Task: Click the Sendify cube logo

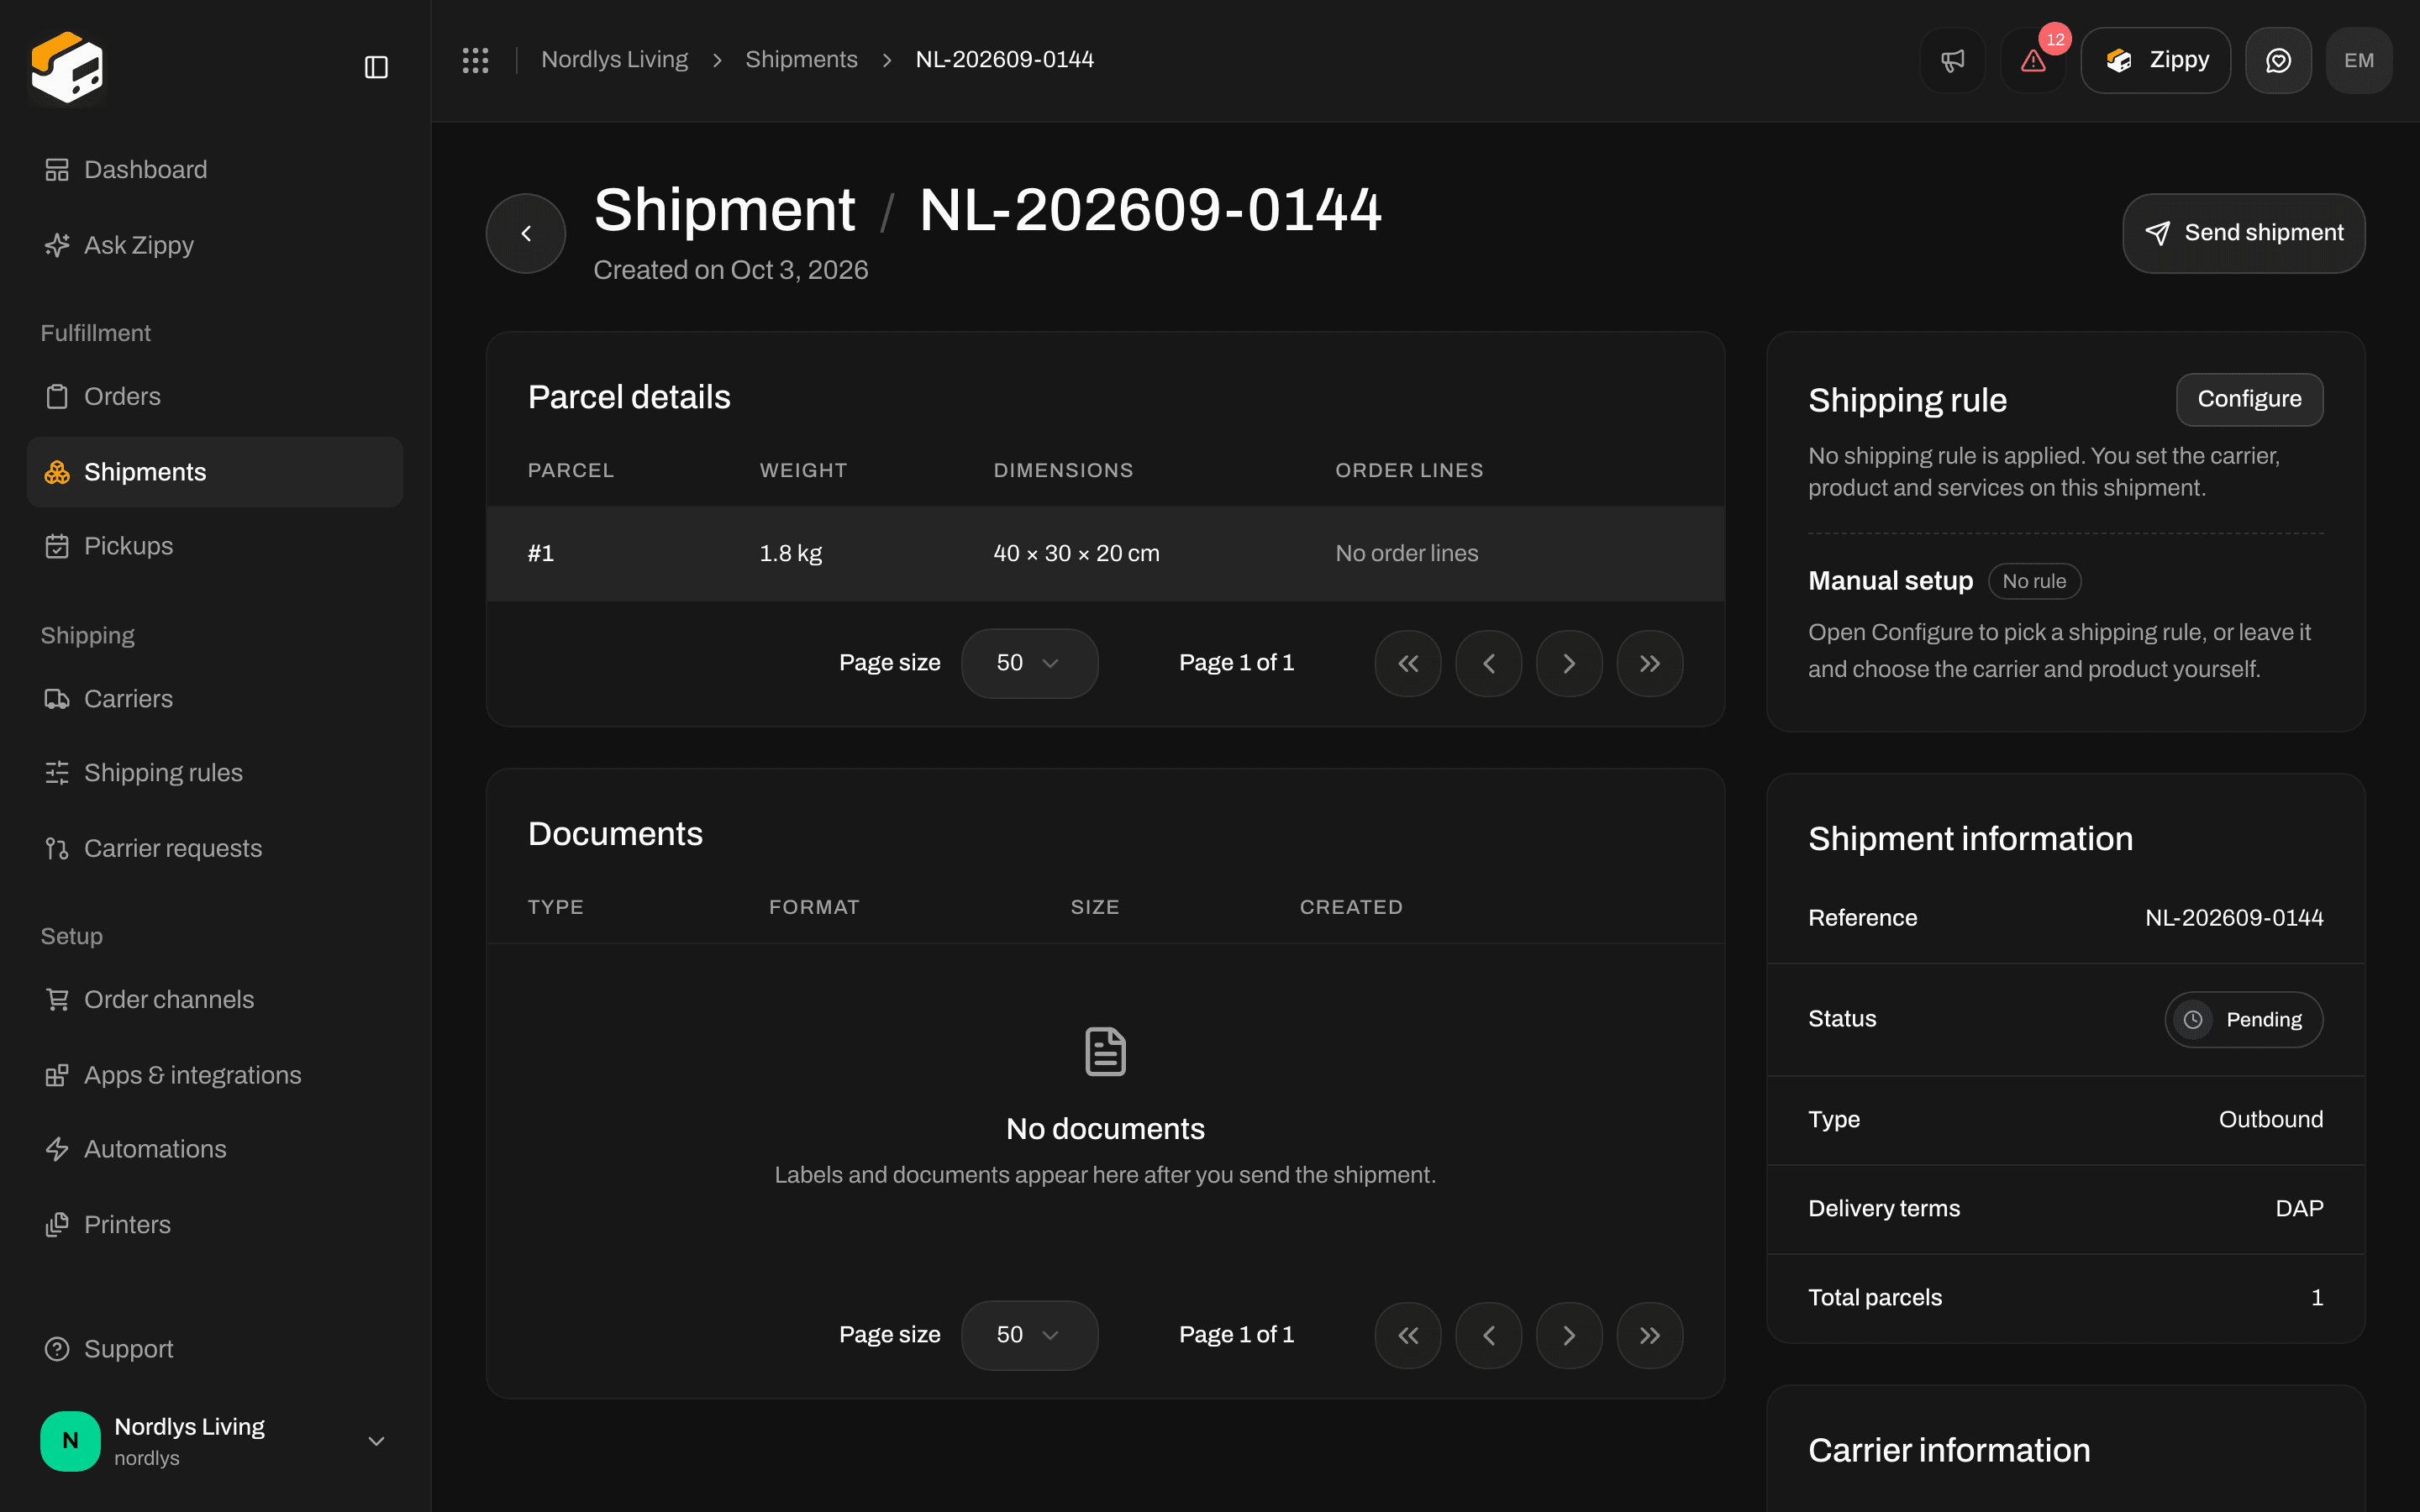Action: pyautogui.click(x=67, y=67)
